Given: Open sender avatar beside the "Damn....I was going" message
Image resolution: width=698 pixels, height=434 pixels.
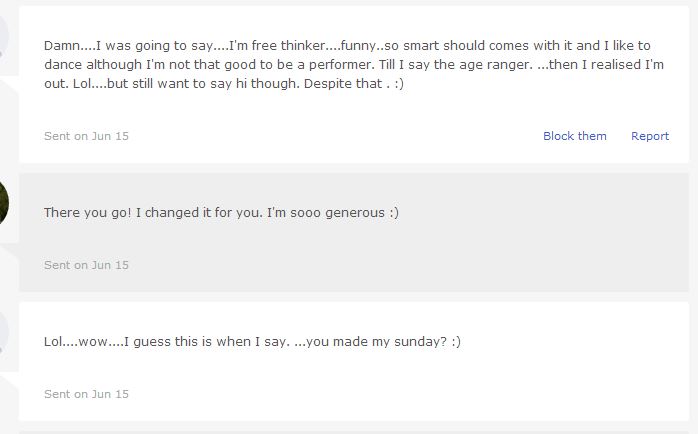Looking at the screenshot, I should pos(4,36).
